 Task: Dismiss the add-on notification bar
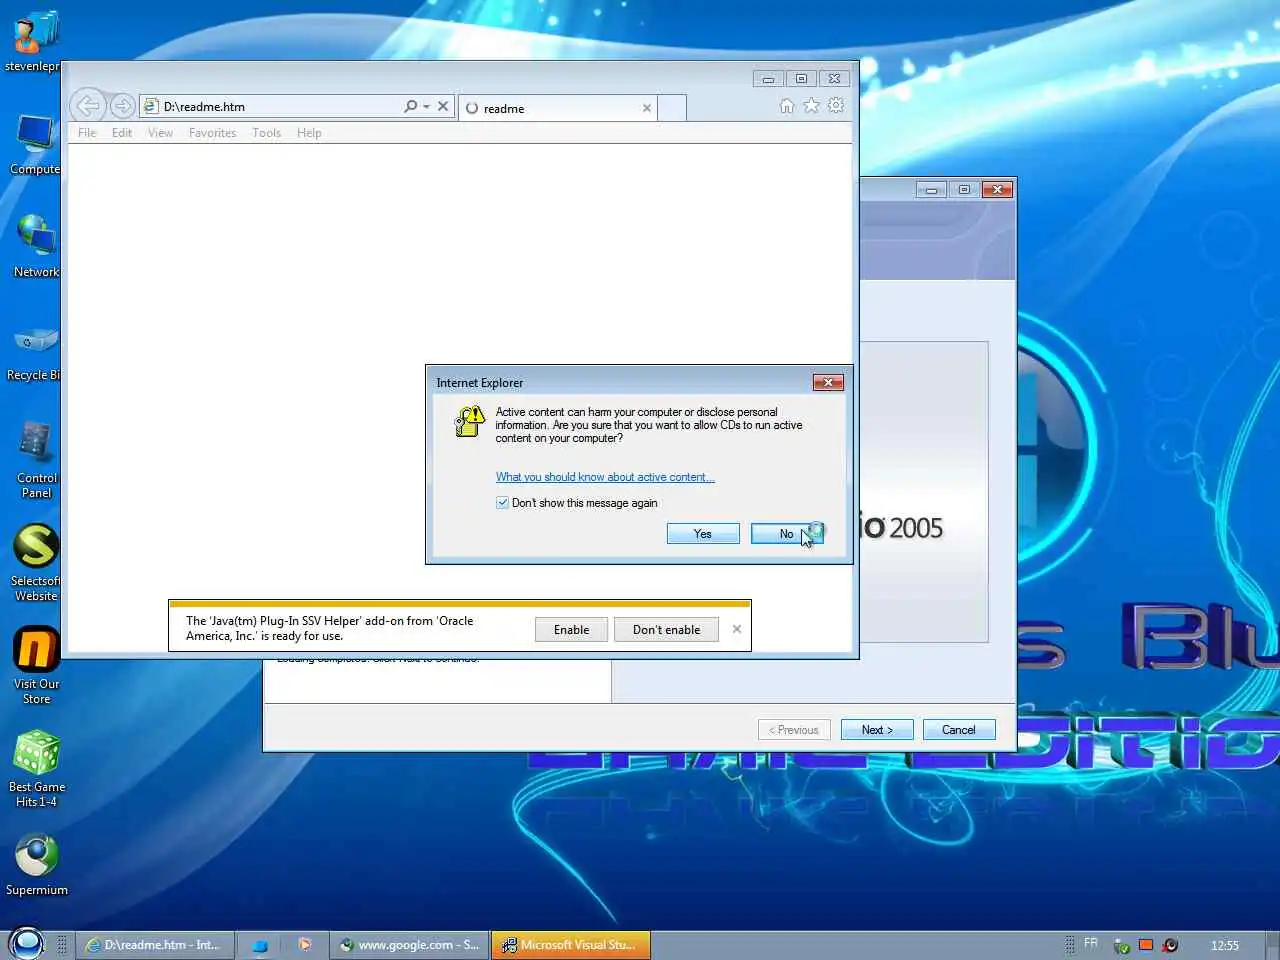[737, 629]
